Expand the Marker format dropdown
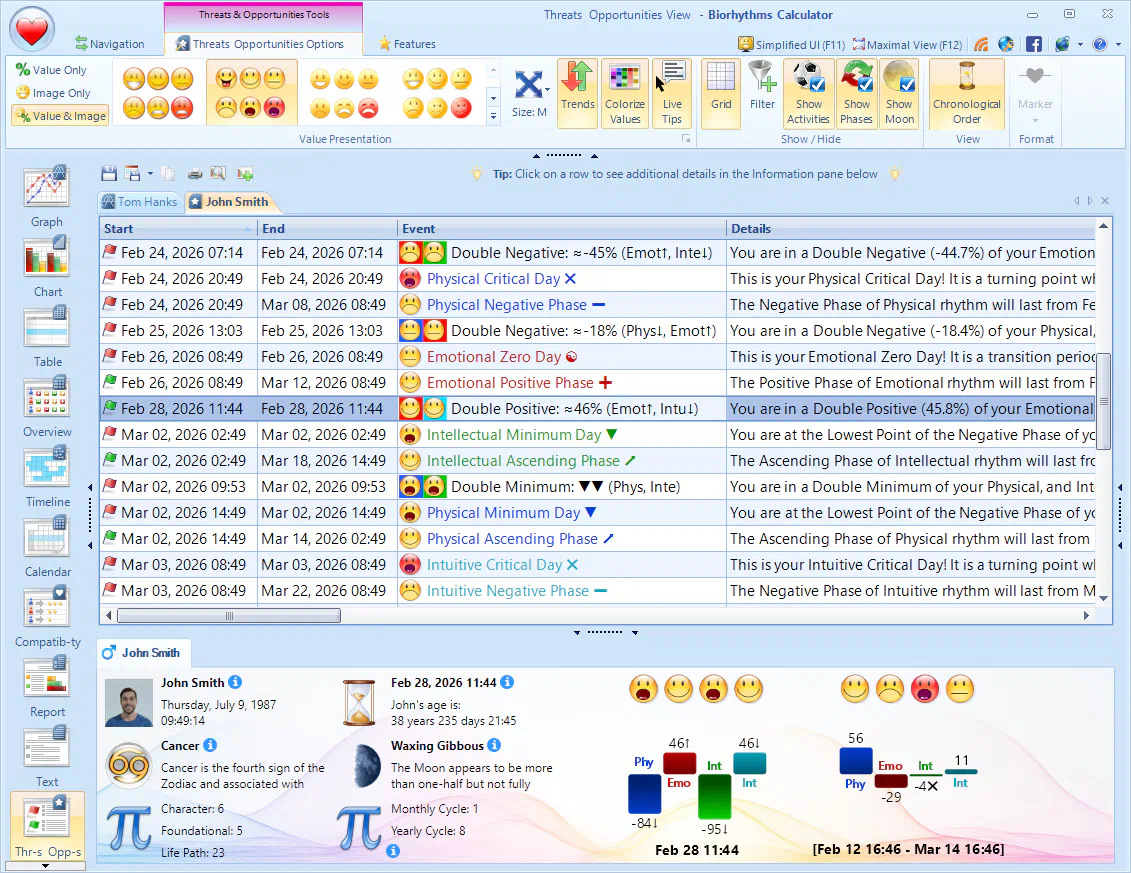Image resolution: width=1131 pixels, height=873 pixels. click(x=1035, y=119)
